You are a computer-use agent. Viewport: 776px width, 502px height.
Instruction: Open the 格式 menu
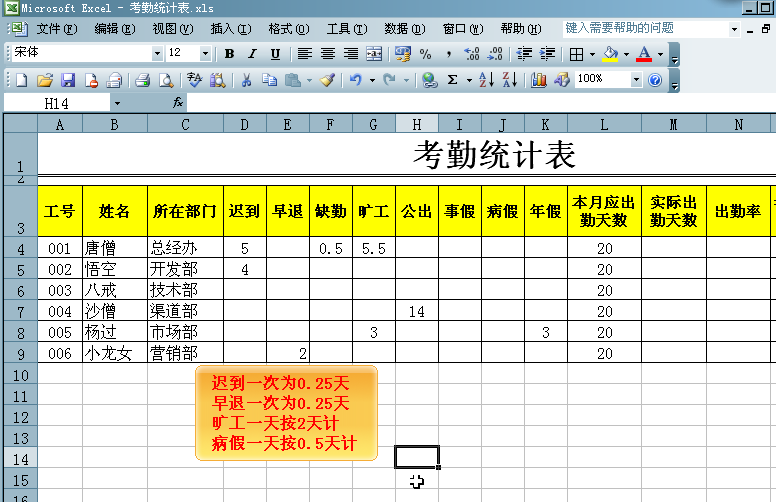289,29
